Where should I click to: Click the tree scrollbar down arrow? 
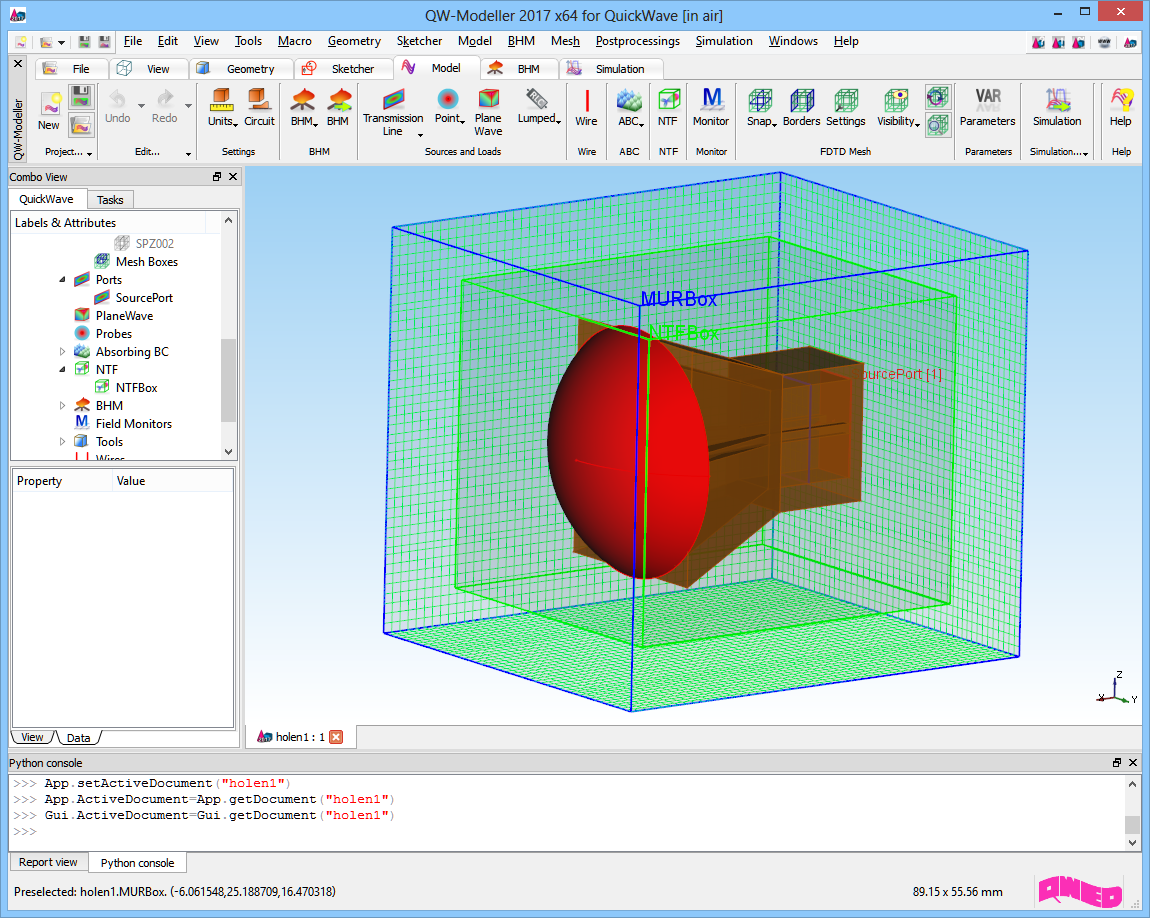(229, 452)
